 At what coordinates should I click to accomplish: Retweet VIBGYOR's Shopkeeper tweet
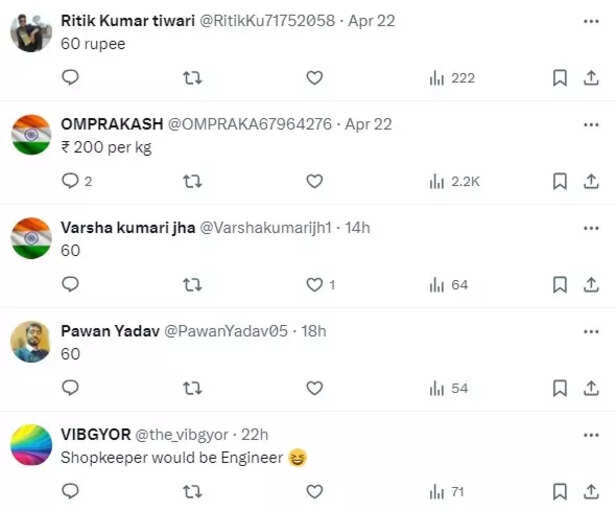pyautogui.click(x=193, y=491)
